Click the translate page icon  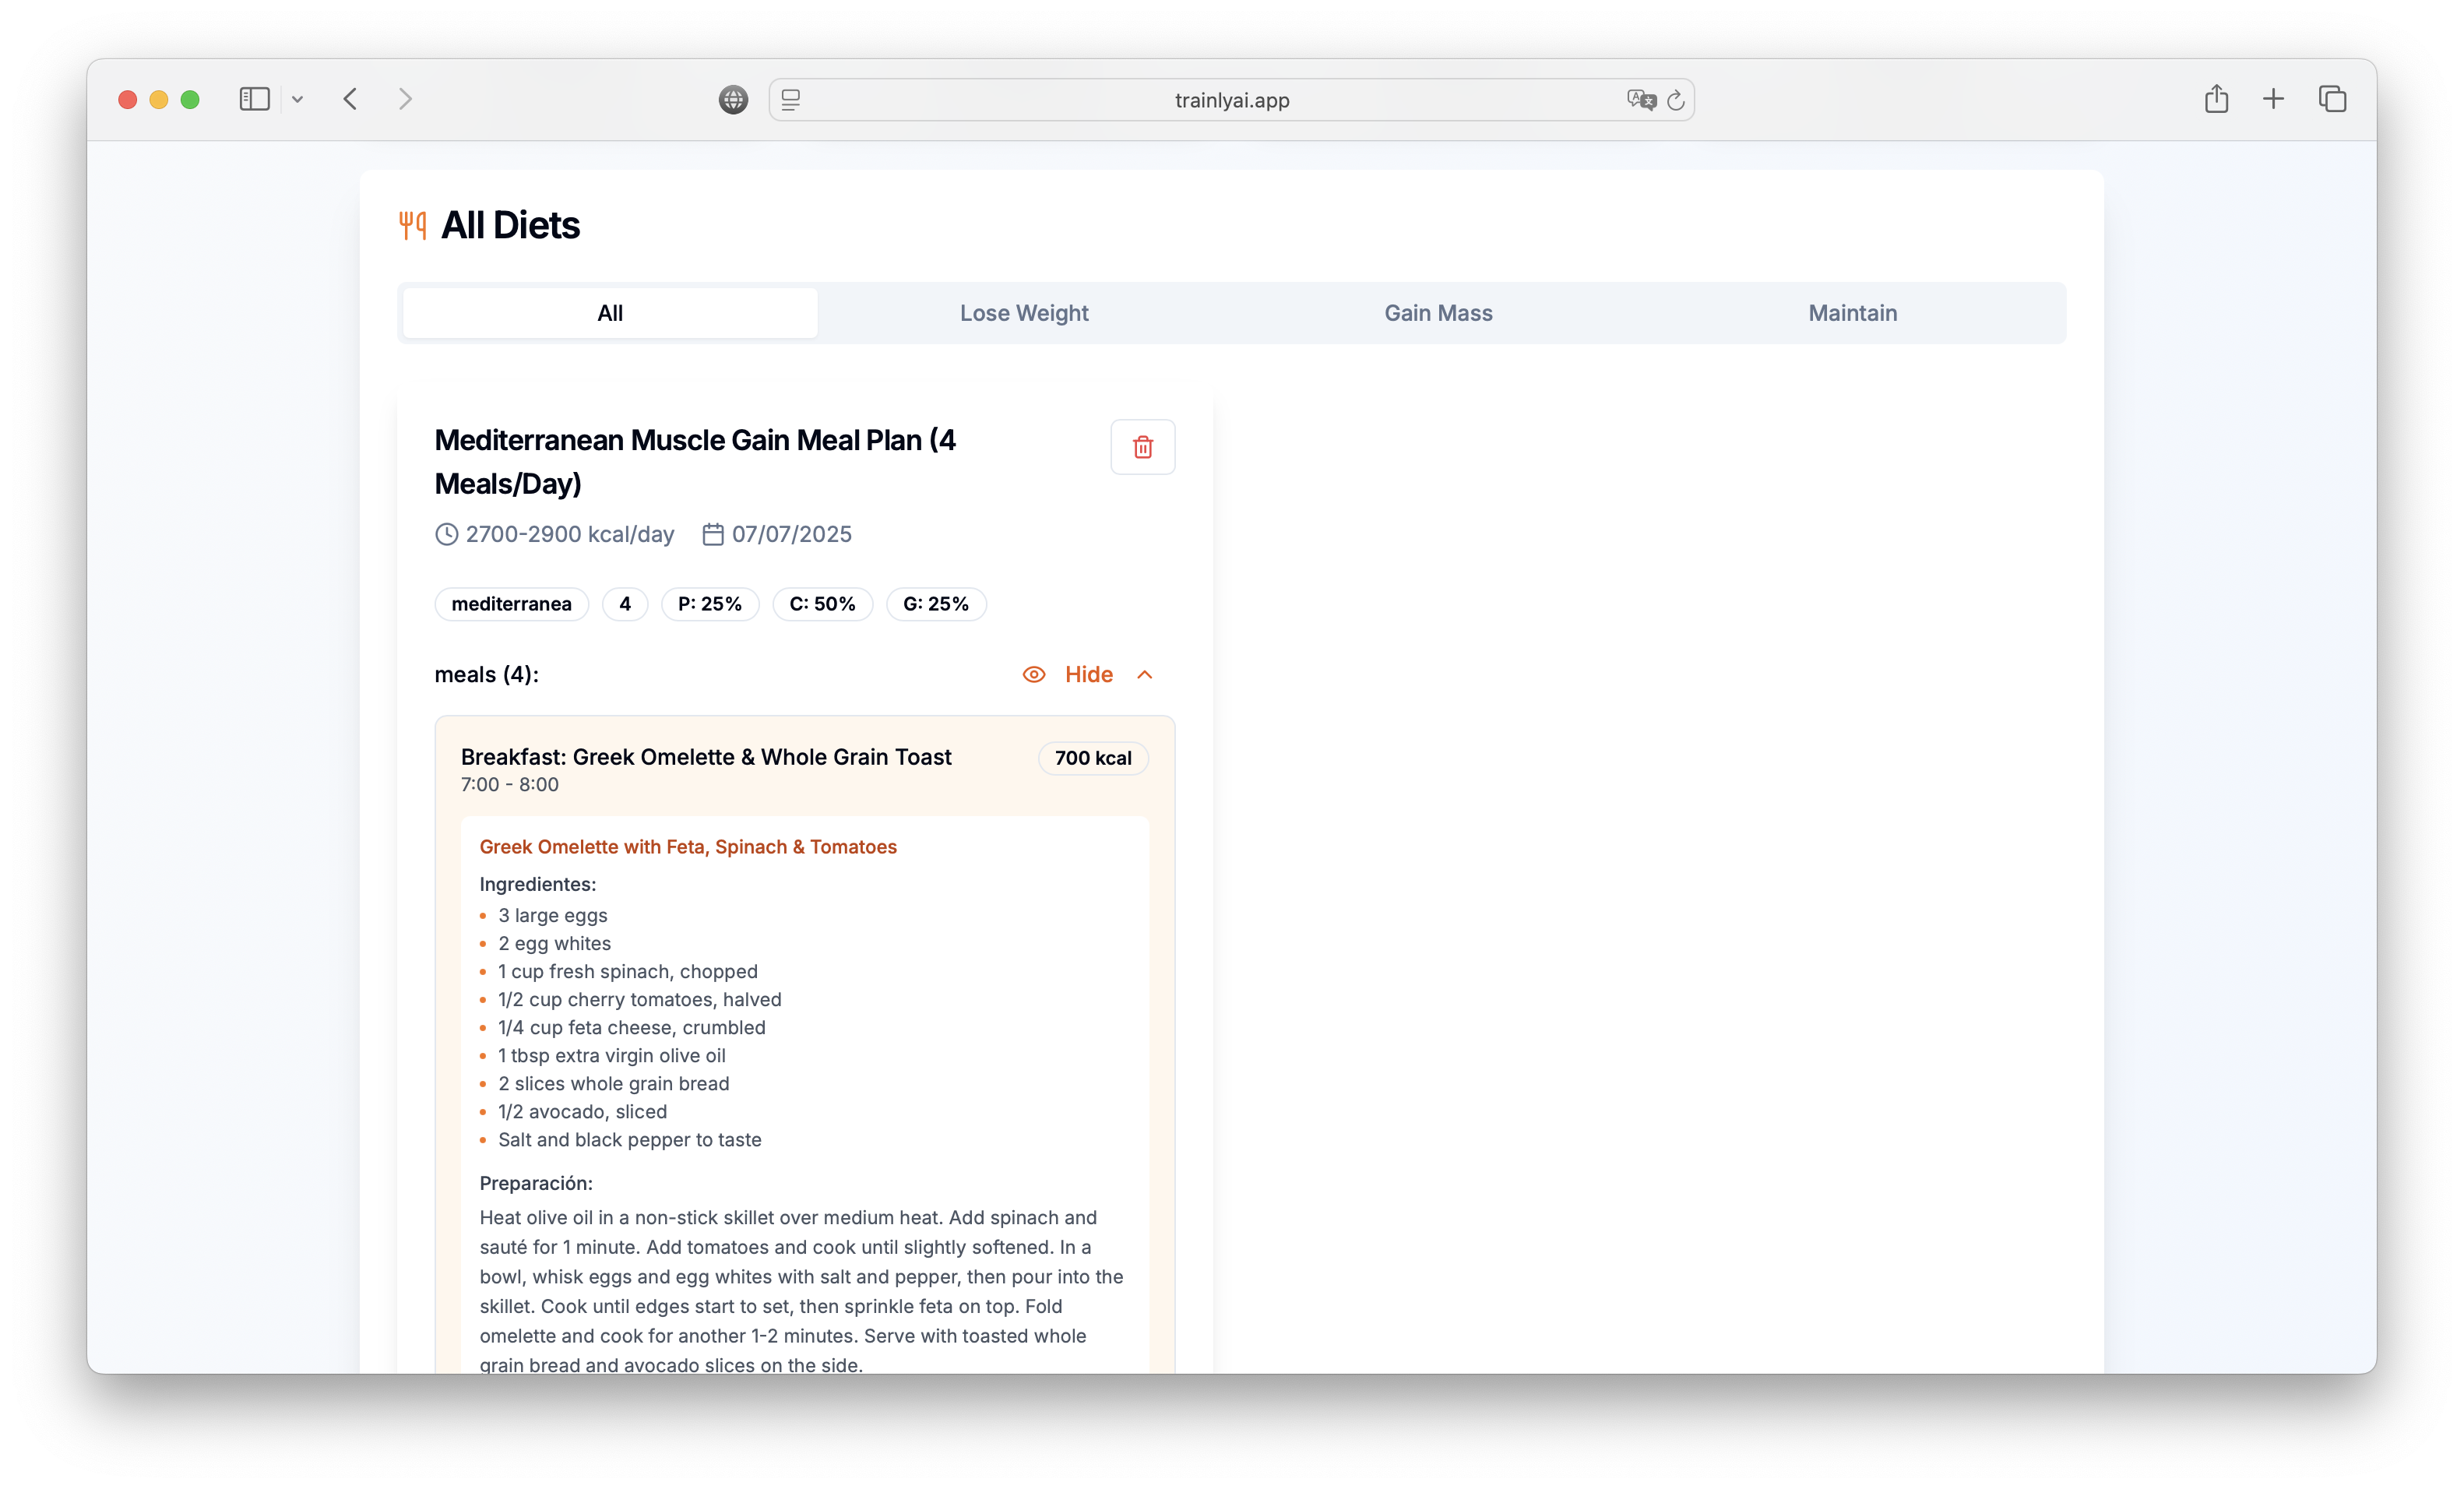tap(1640, 100)
